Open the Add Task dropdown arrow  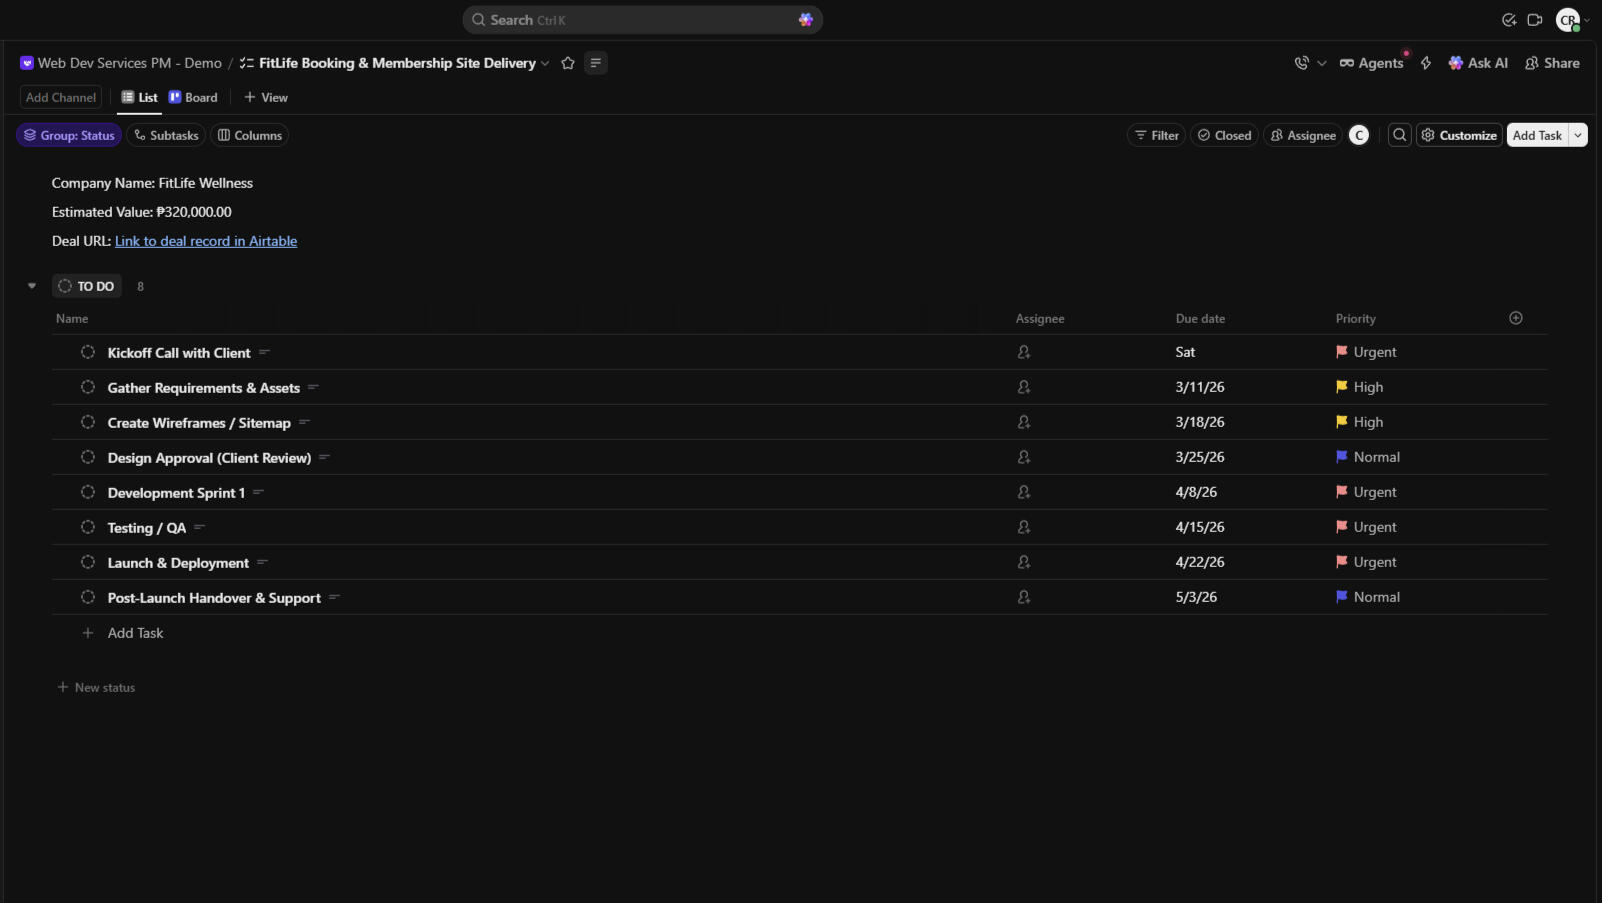point(1578,135)
